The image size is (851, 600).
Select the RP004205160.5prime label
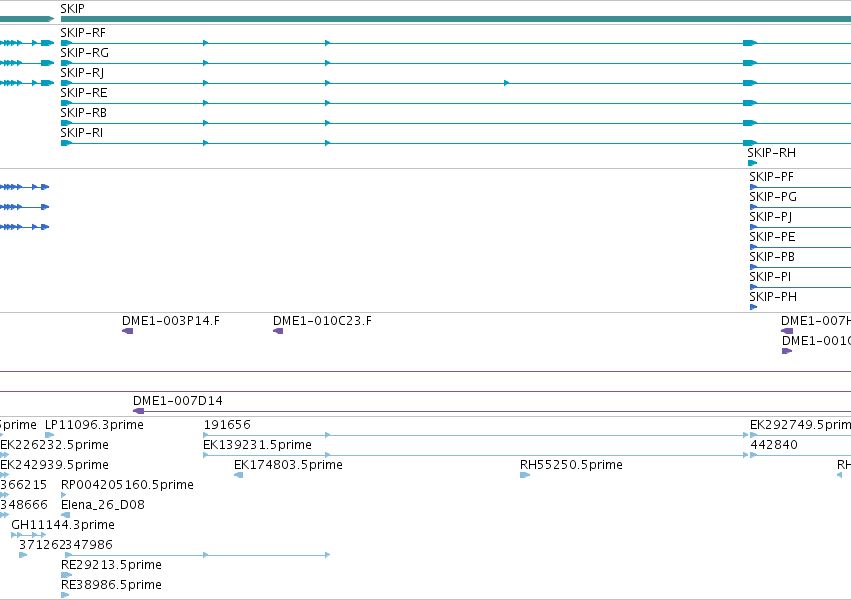pyautogui.click(x=127, y=485)
